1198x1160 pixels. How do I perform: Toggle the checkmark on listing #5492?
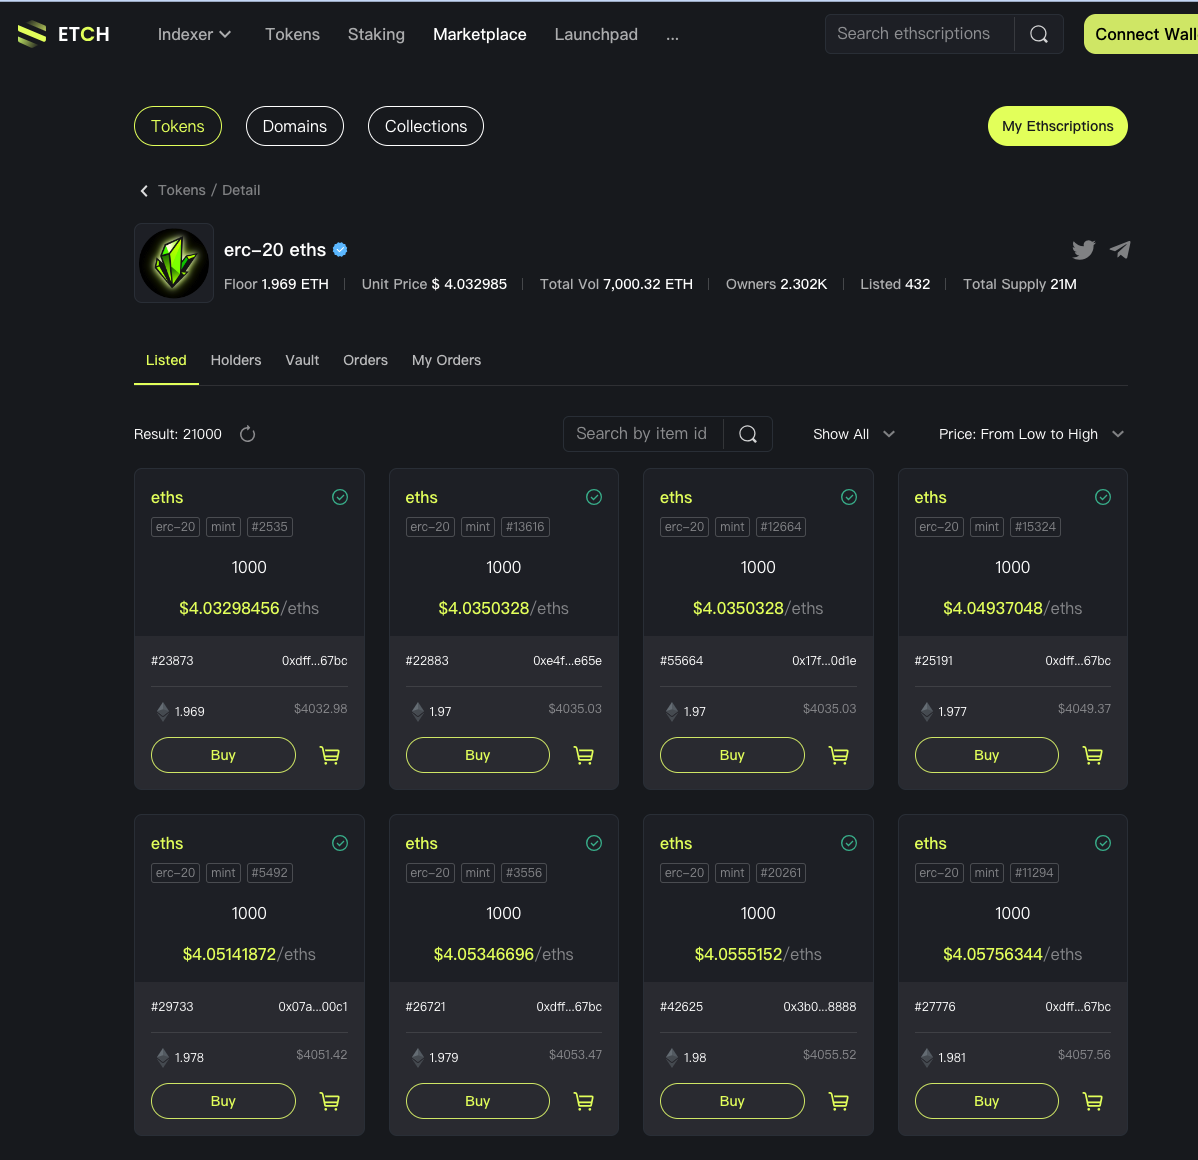(340, 843)
